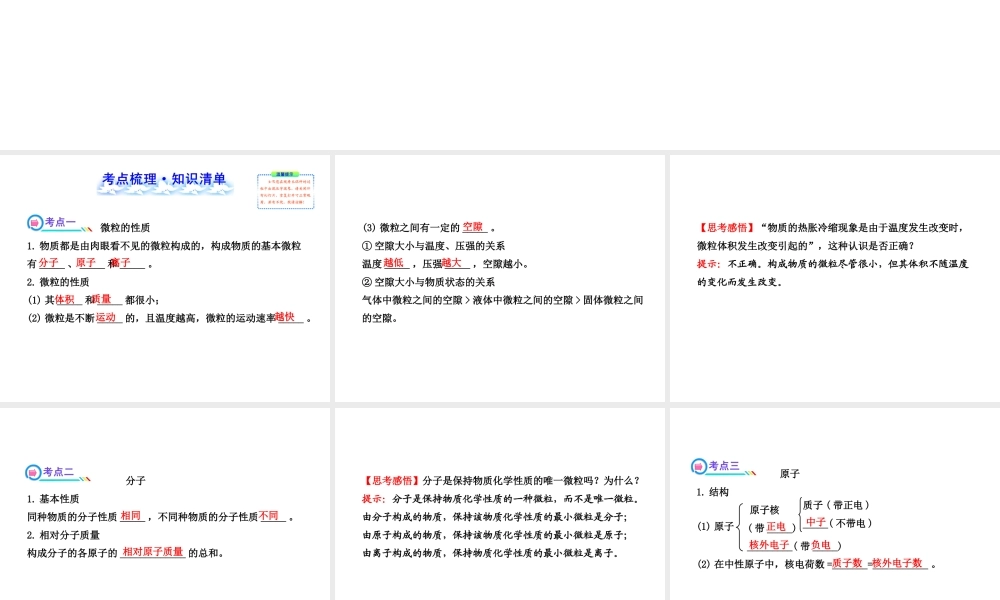Click heading 2. 相对分子质量
This screenshot has height=600, width=1000.
(x=63, y=535)
